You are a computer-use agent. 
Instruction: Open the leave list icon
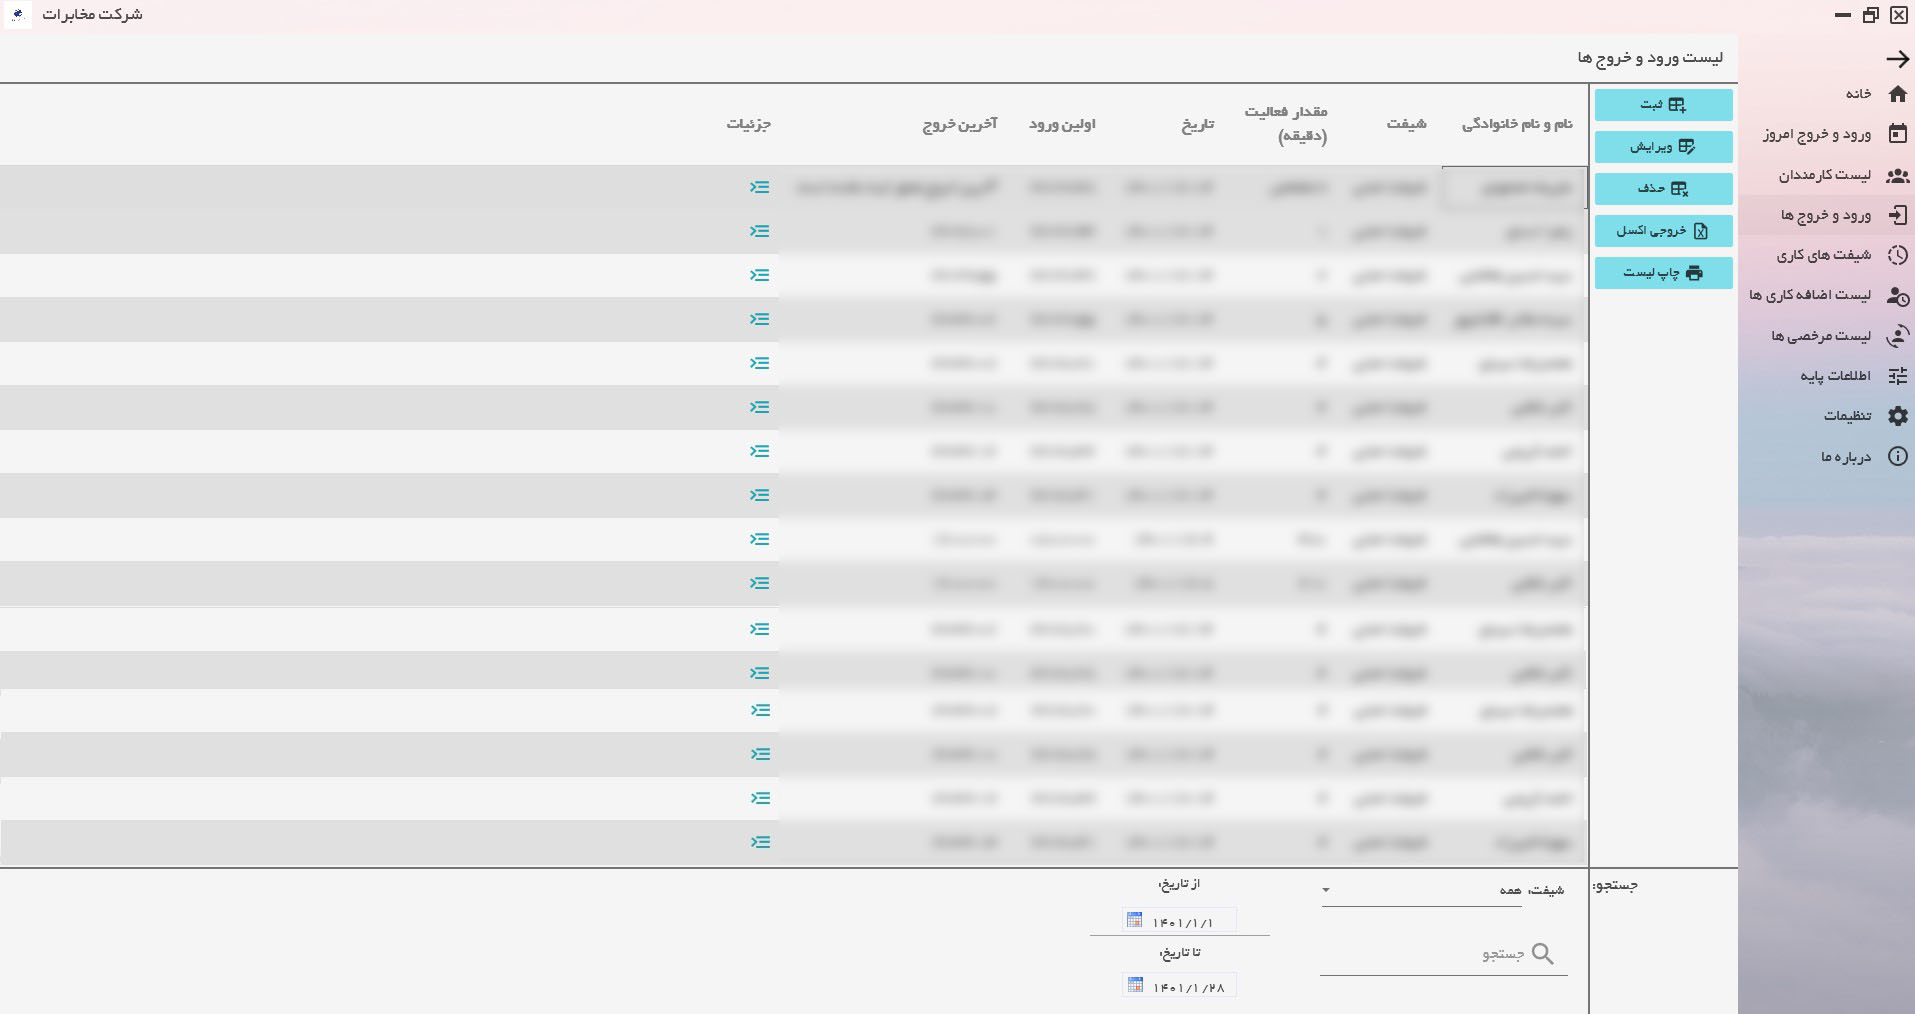click(1897, 336)
